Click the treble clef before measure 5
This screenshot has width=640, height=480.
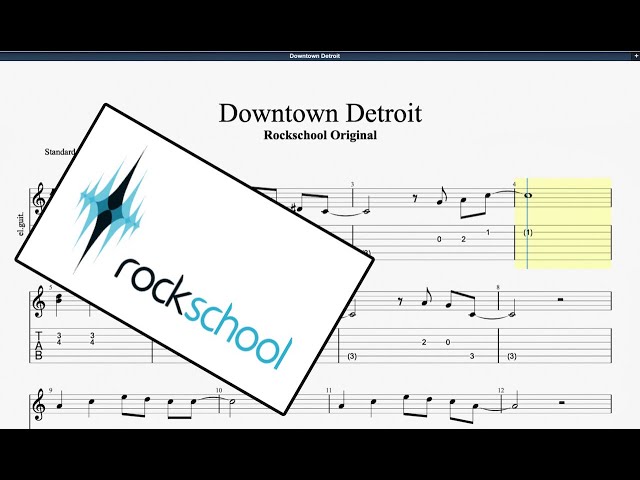coord(39,302)
